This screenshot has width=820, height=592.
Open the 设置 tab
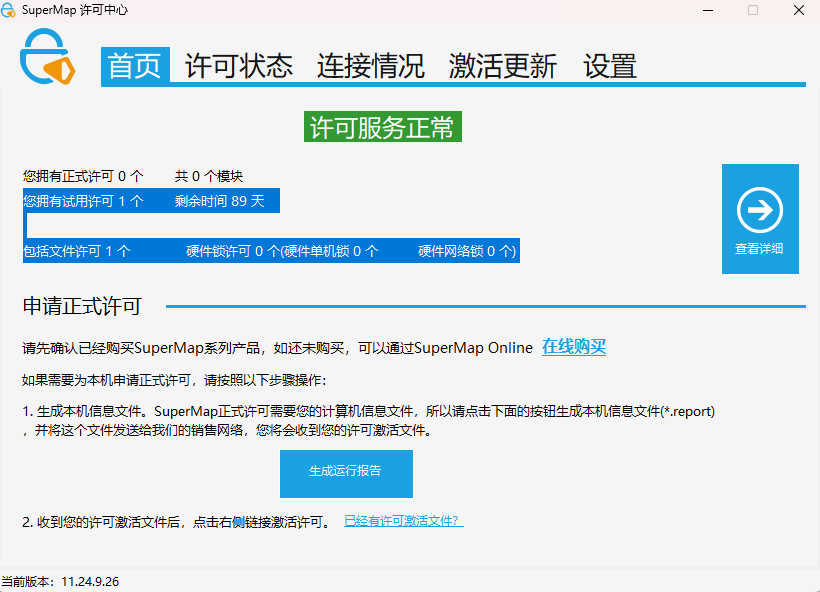click(610, 66)
